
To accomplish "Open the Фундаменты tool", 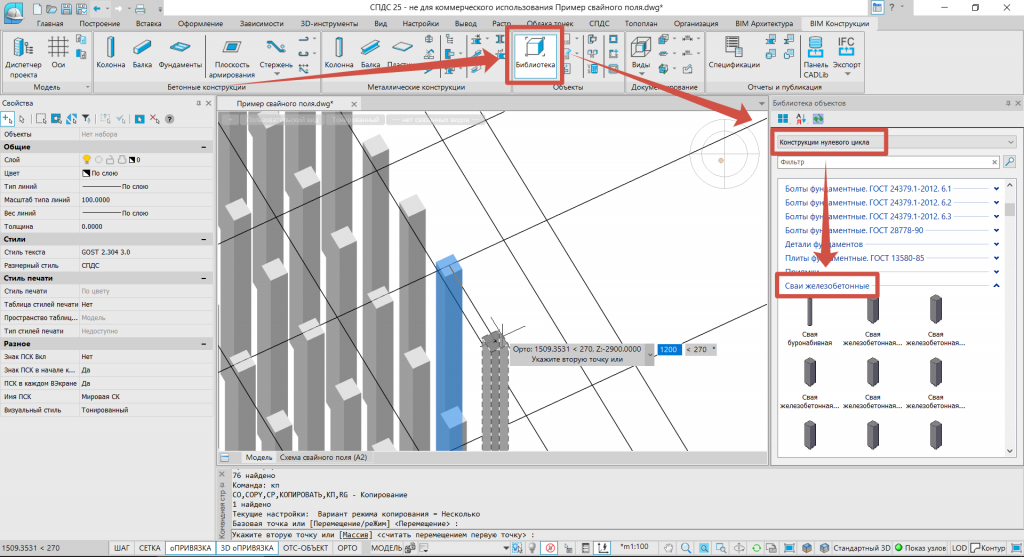I will click(x=180, y=52).
